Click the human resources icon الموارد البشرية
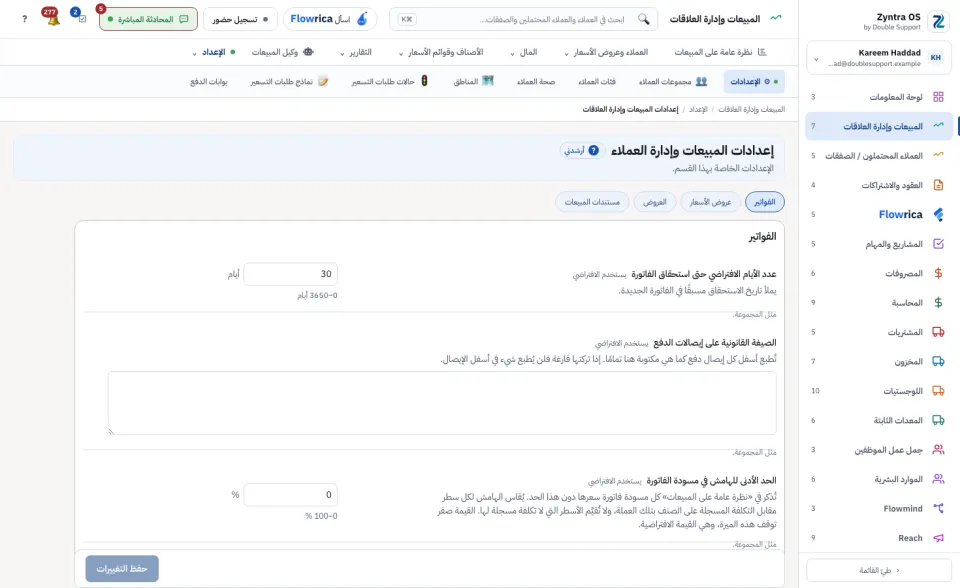 click(x=938, y=479)
